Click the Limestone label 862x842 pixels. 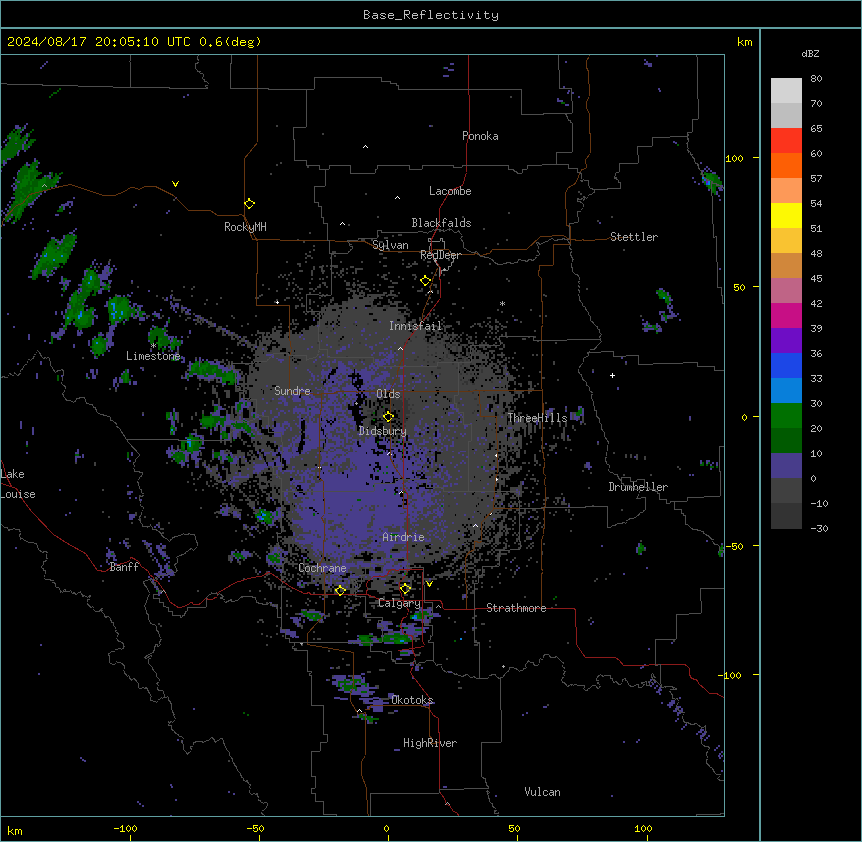(x=153, y=356)
